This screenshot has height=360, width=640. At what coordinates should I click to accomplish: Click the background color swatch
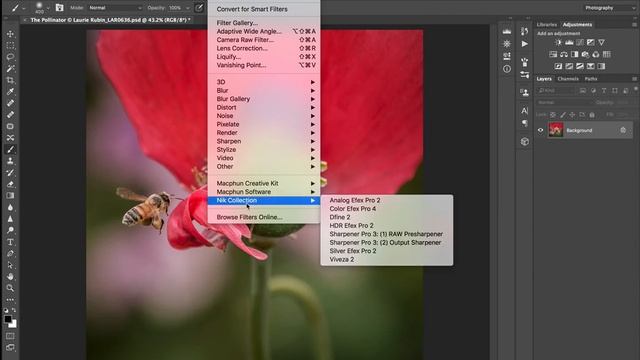tap(13, 324)
